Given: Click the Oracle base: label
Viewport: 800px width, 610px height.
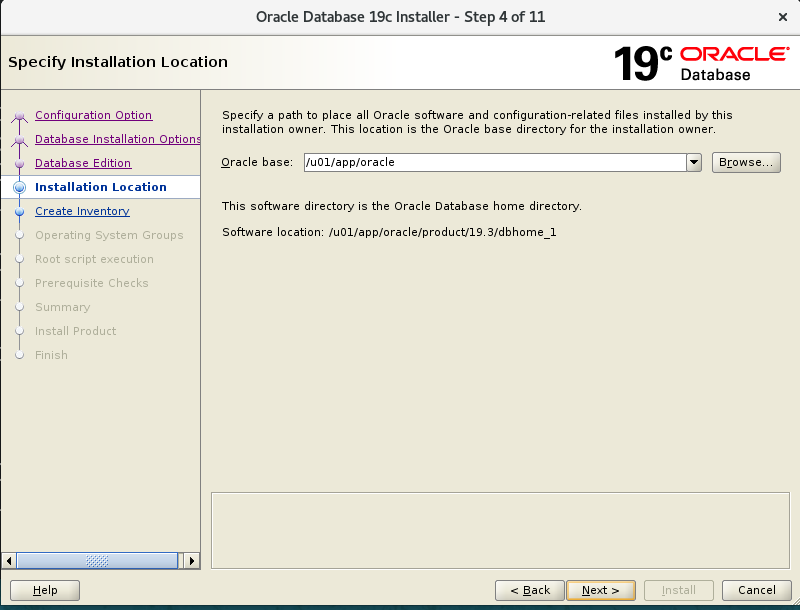Looking at the screenshot, I should pyautogui.click(x=257, y=163).
